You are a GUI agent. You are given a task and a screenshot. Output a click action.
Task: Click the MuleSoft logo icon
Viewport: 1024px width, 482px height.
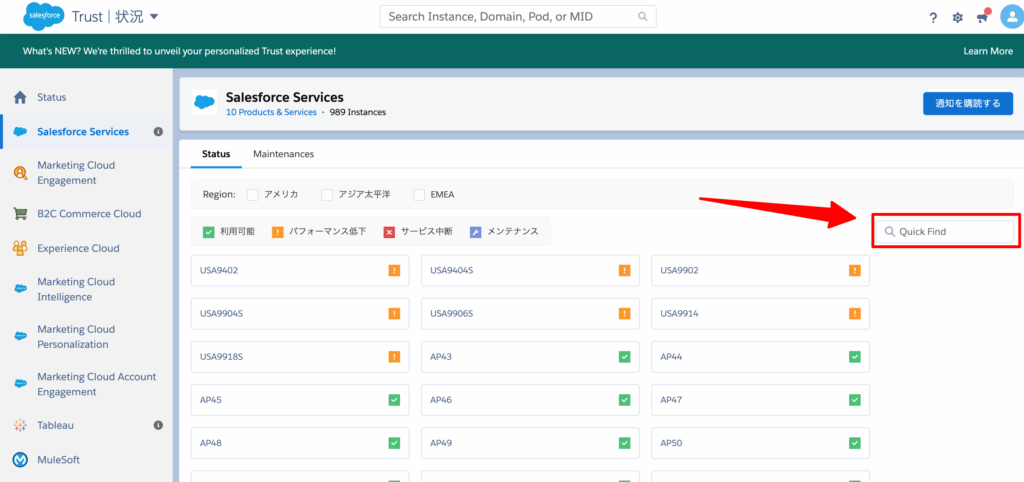click(x=20, y=460)
